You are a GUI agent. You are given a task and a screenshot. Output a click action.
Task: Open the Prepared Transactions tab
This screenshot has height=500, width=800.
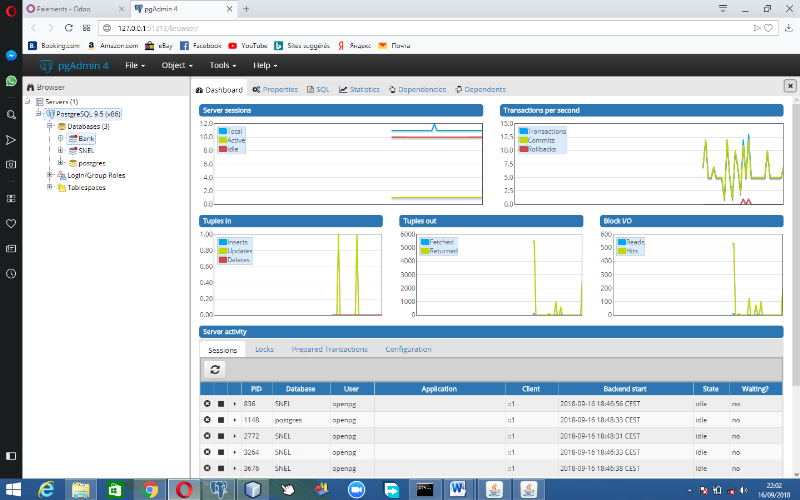329,349
